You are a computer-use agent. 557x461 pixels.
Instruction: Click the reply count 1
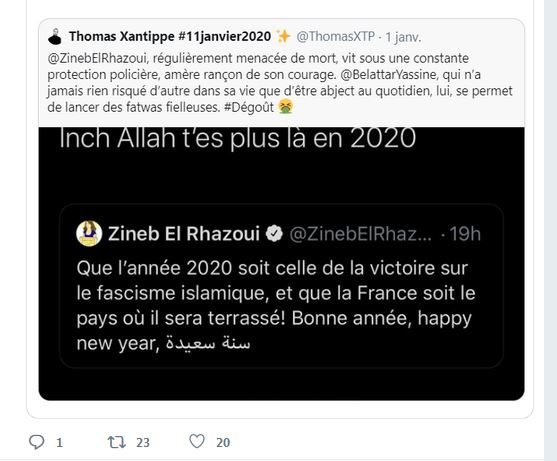pyautogui.click(x=59, y=443)
